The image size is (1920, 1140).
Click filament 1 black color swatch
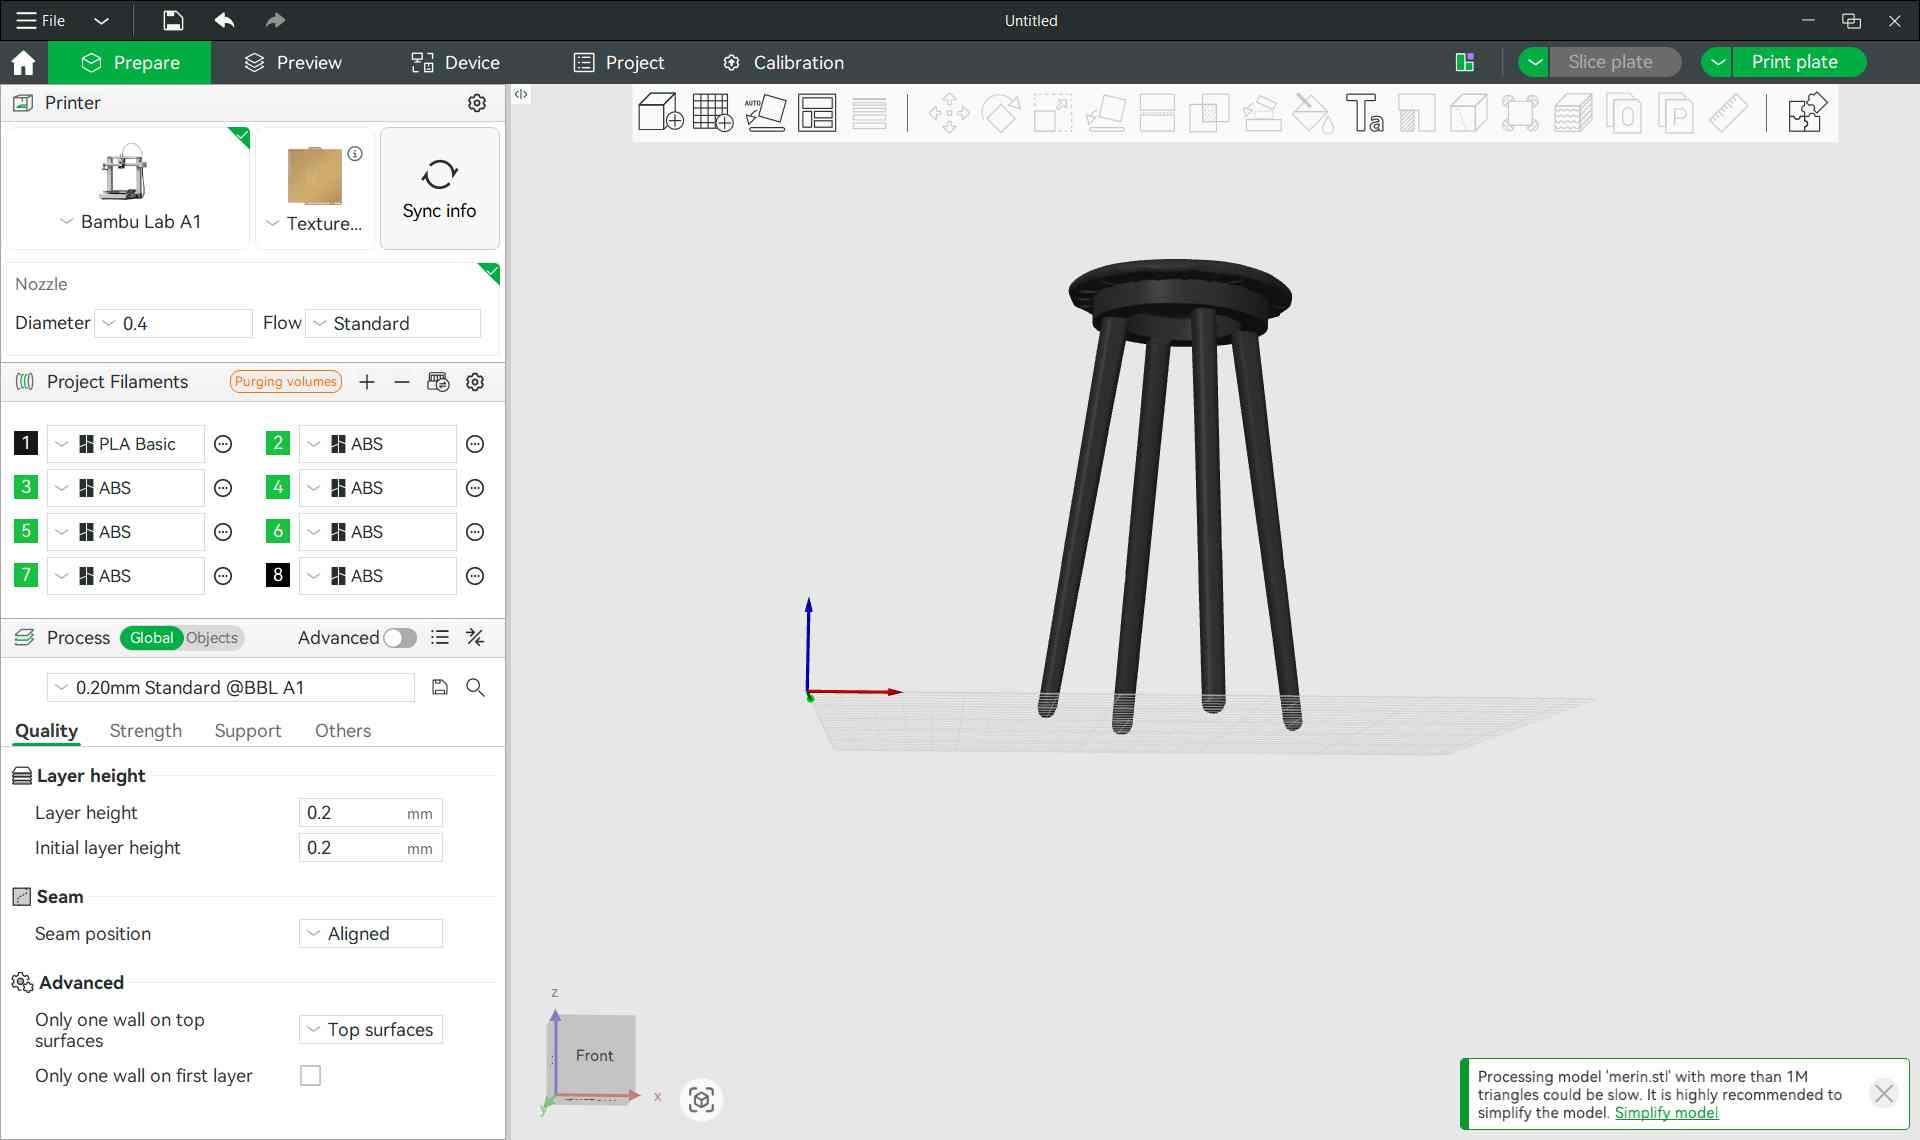[26, 444]
